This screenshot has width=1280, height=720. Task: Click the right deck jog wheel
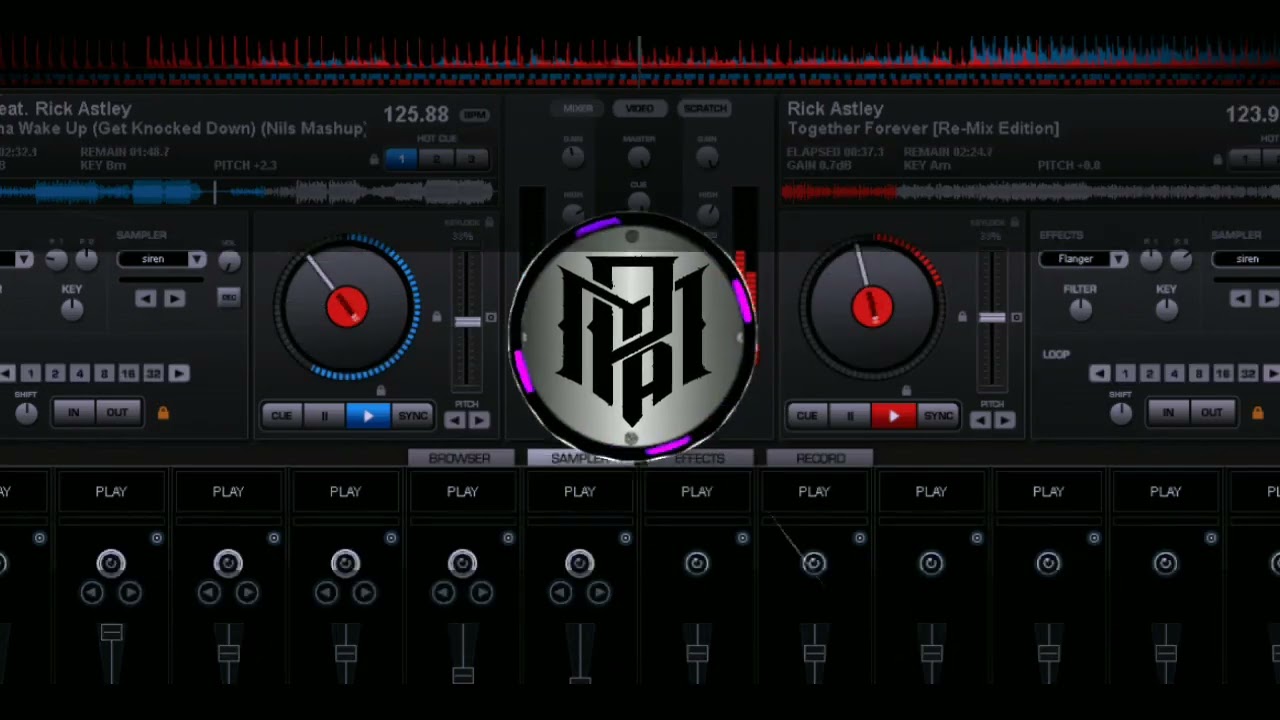(872, 306)
